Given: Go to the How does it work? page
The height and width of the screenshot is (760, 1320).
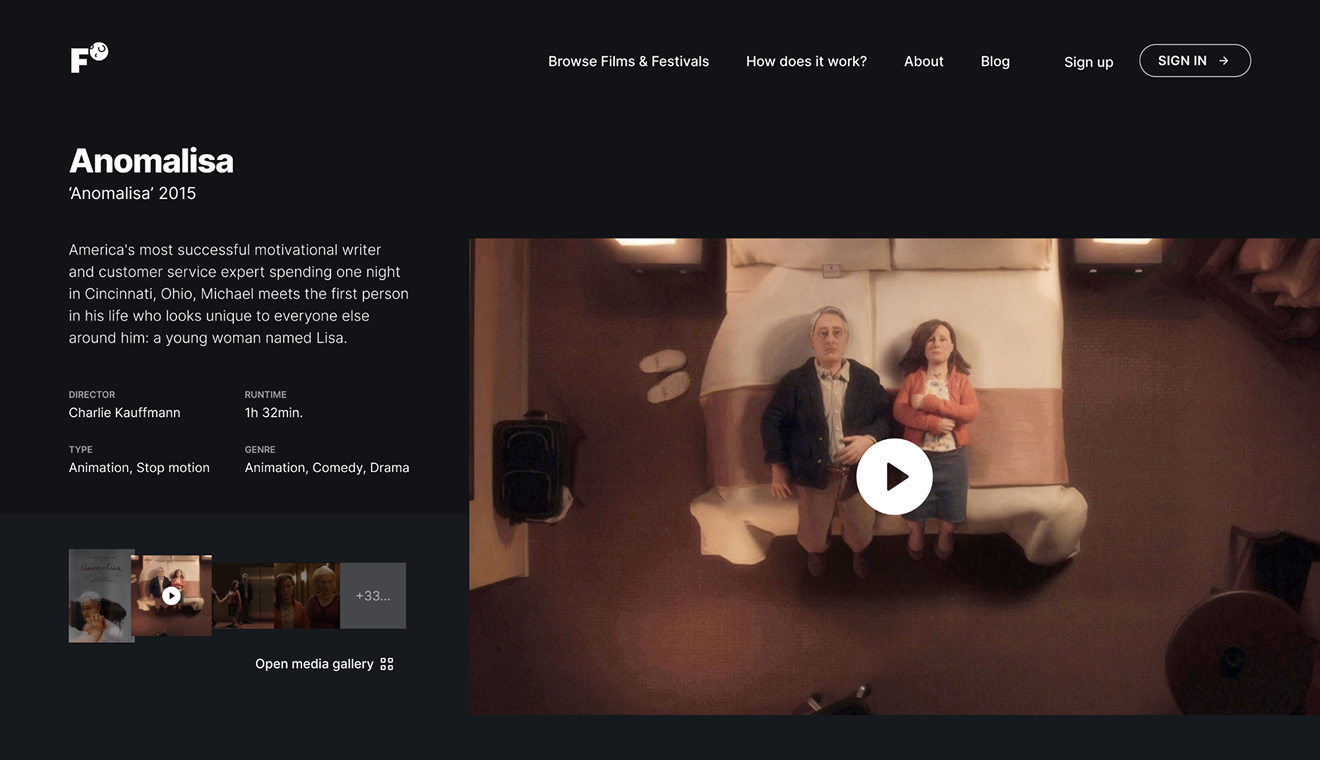Looking at the screenshot, I should point(806,61).
